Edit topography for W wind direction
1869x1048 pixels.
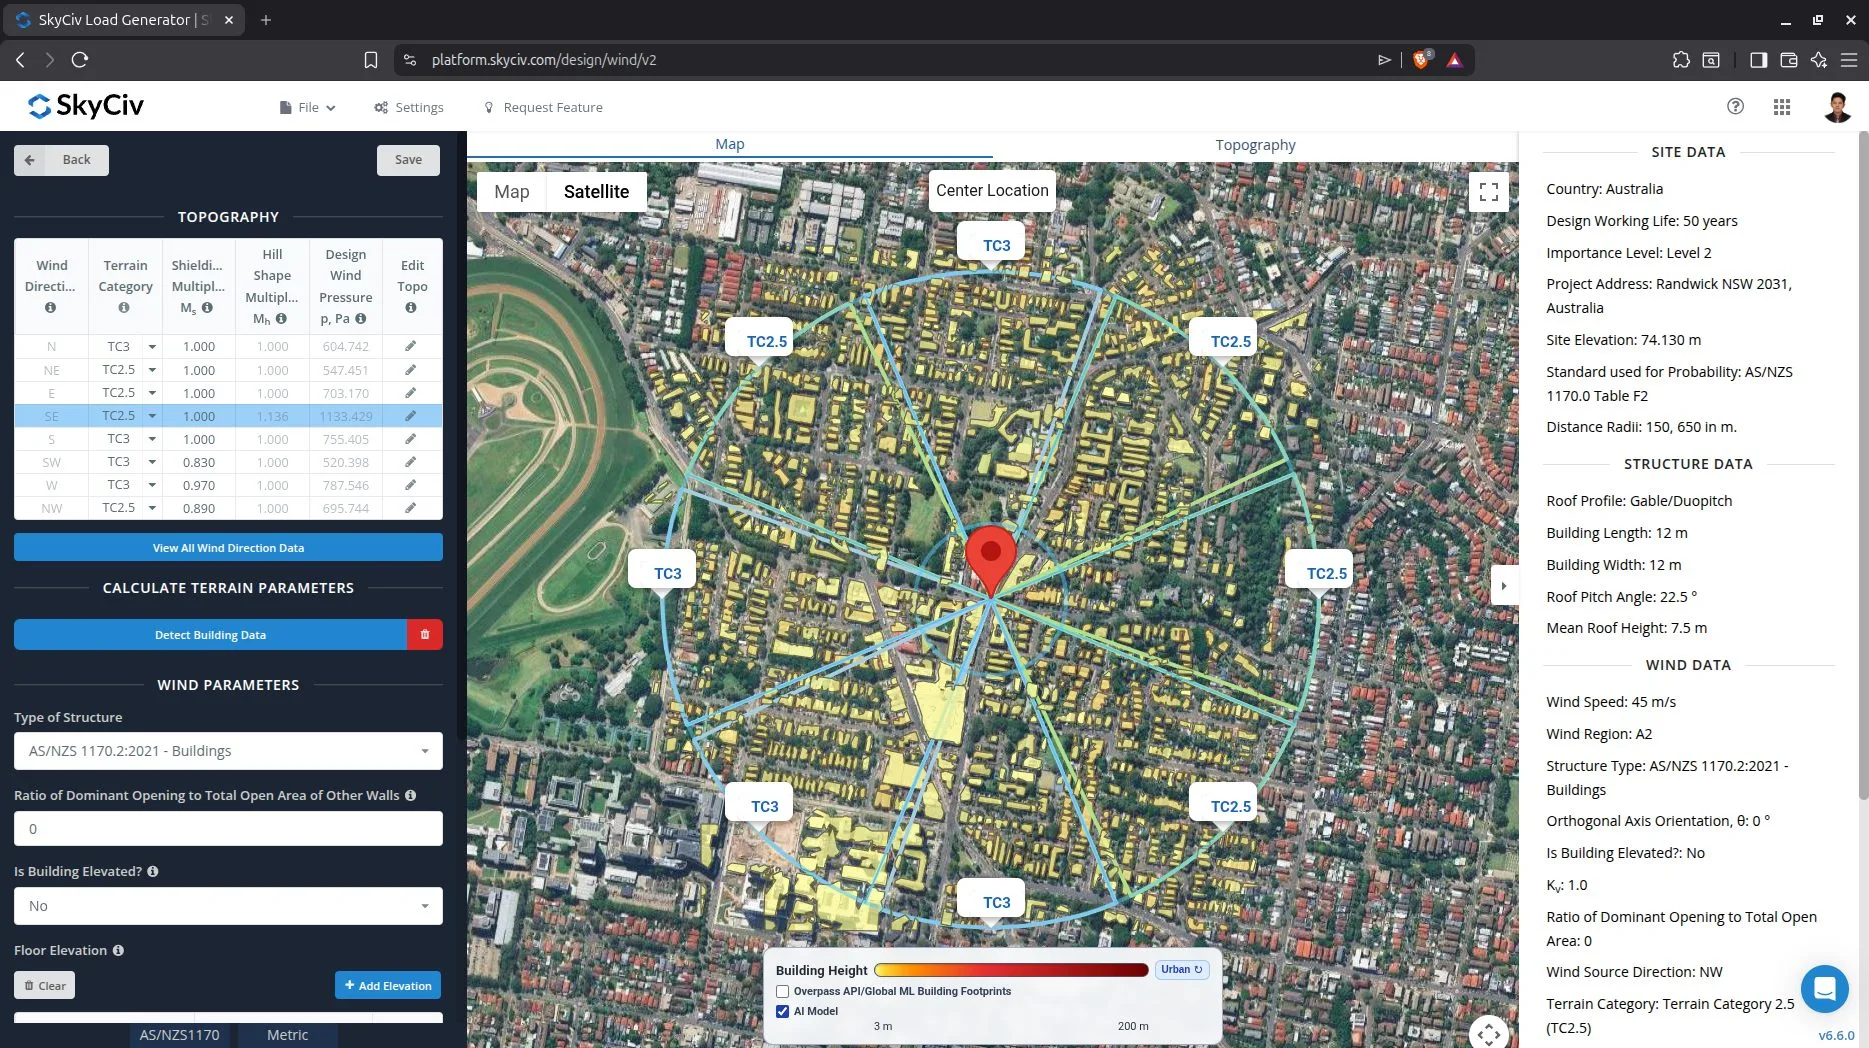tap(410, 485)
